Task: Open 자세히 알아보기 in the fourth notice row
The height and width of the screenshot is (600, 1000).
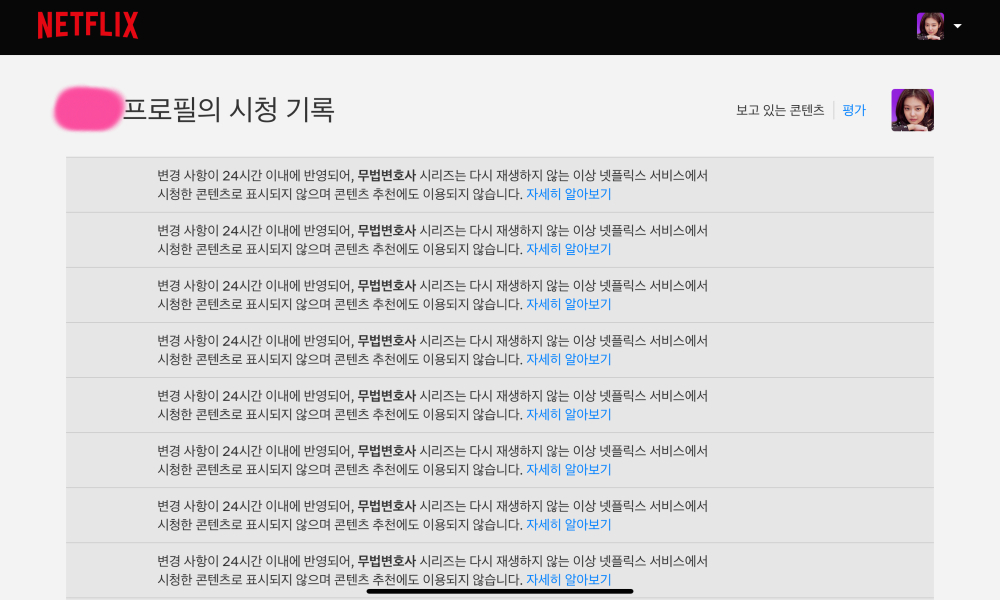Action: tap(568, 360)
